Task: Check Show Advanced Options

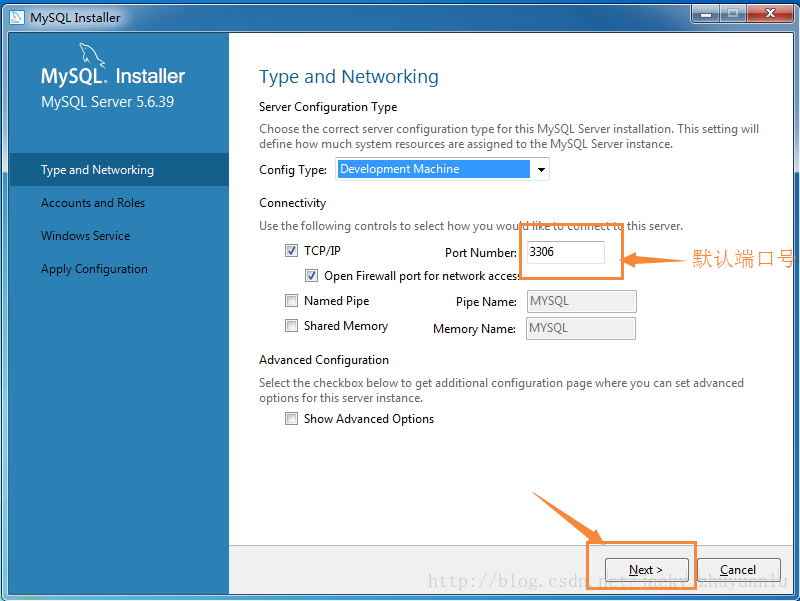Action: tap(291, 419)
